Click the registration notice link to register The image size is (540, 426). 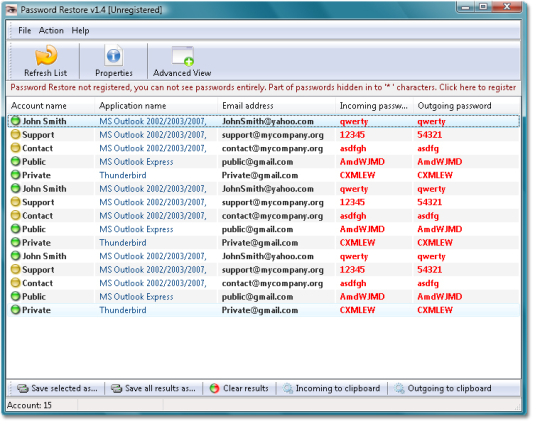coord(263,87)
